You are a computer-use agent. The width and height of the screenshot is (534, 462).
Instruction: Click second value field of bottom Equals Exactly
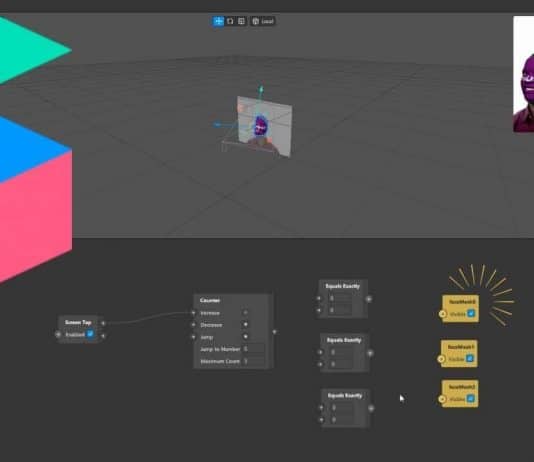[342, 419]
